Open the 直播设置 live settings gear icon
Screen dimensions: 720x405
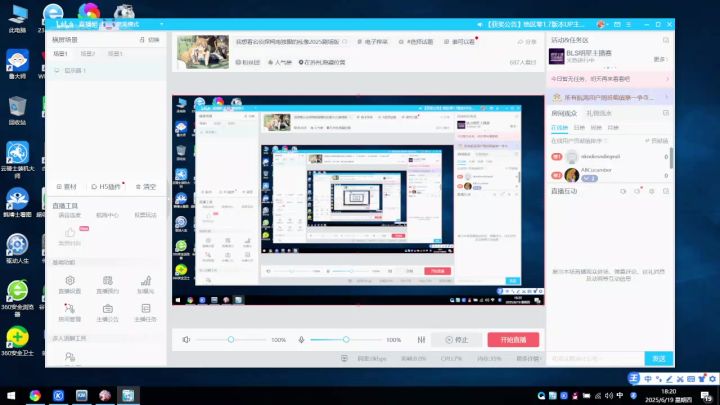pyautogui.click(x=70, y=281)
